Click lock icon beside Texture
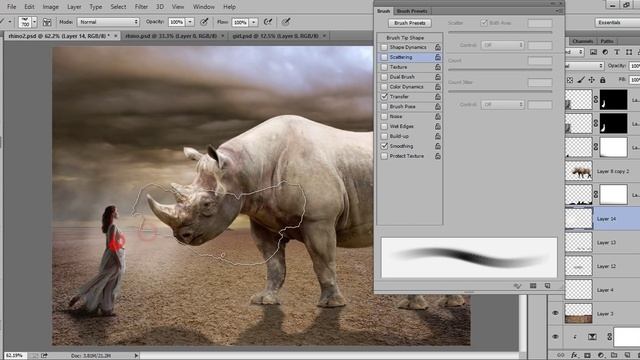The image size is (640, 360). tap(438, 67)
